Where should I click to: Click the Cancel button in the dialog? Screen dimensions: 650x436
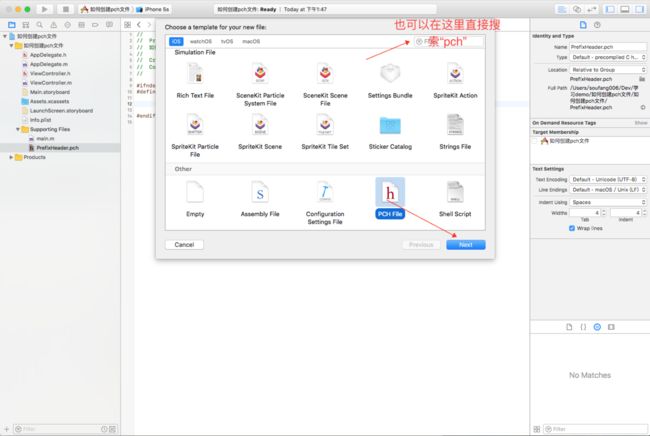click(x=184, y=245)
